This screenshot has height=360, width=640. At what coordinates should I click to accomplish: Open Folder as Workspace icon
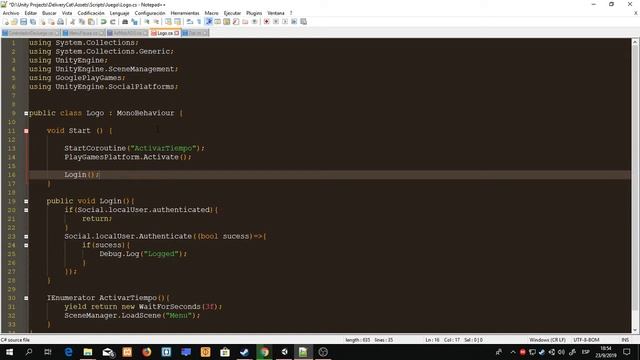pyautogui.click(x=245, y=22)
